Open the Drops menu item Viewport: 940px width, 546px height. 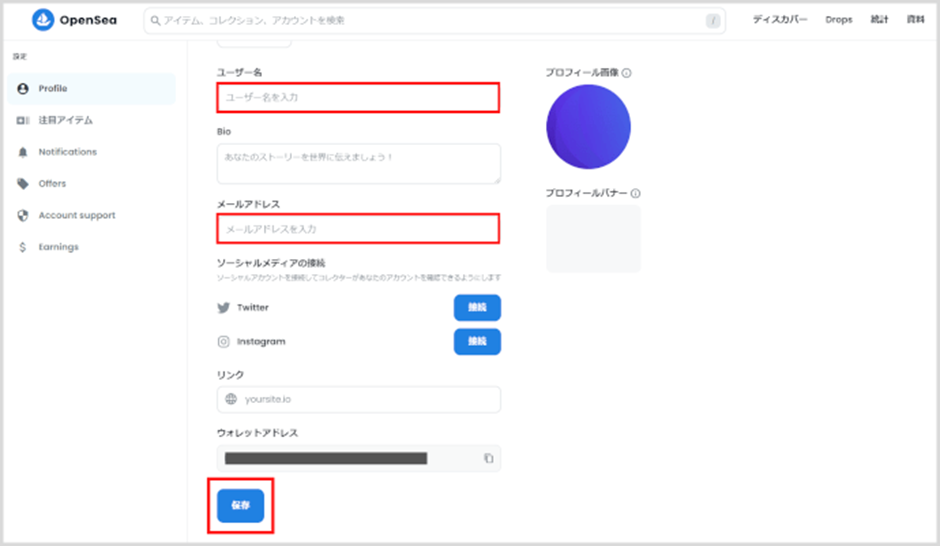tap(838, 20)
